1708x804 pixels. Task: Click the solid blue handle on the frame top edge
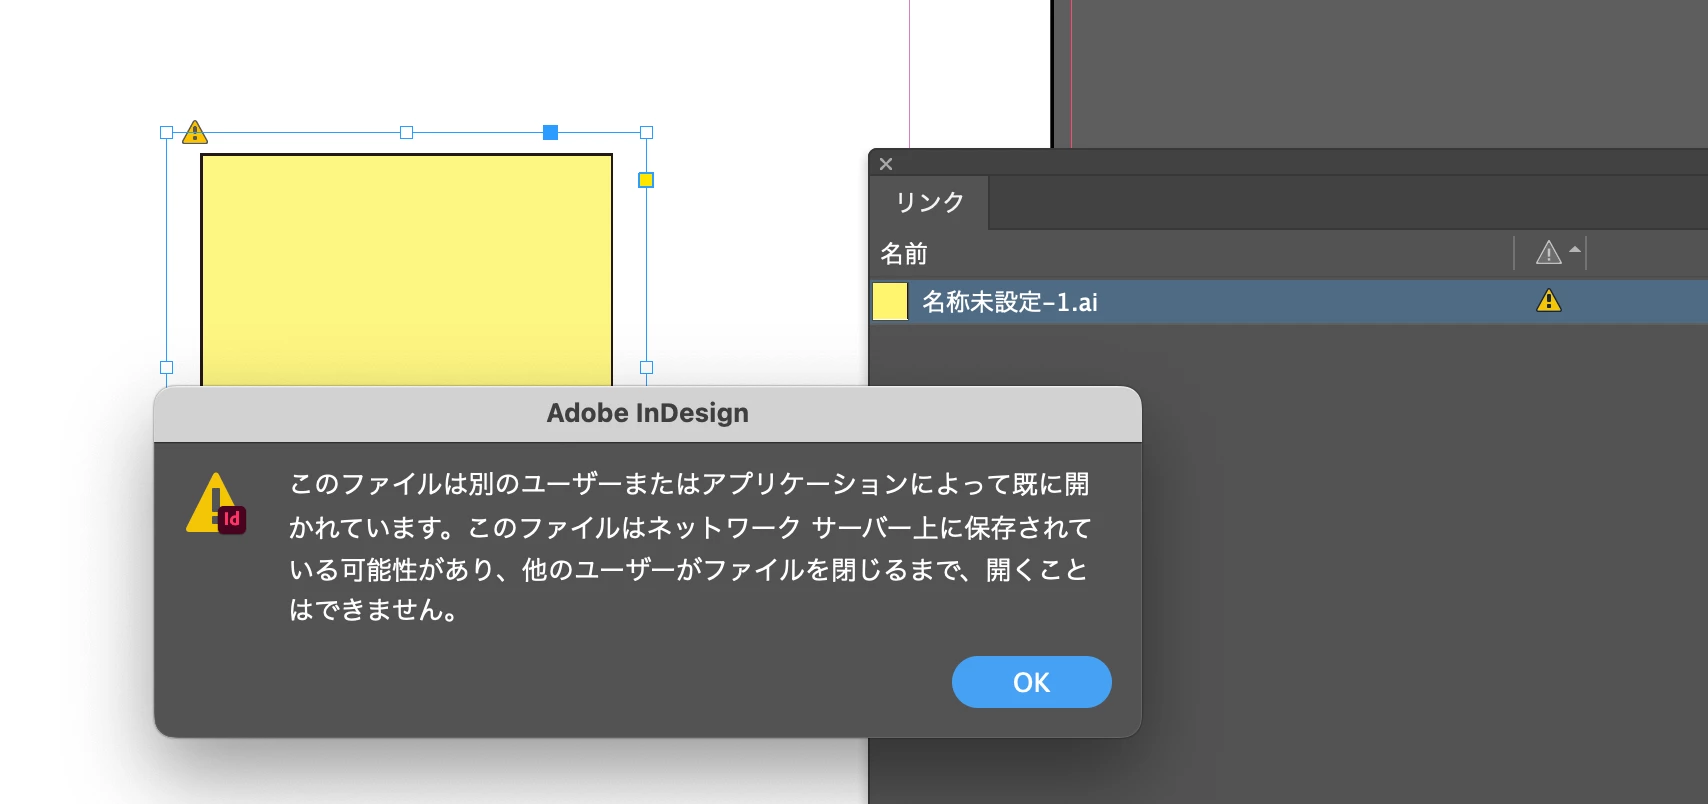[x=550, y=132]
